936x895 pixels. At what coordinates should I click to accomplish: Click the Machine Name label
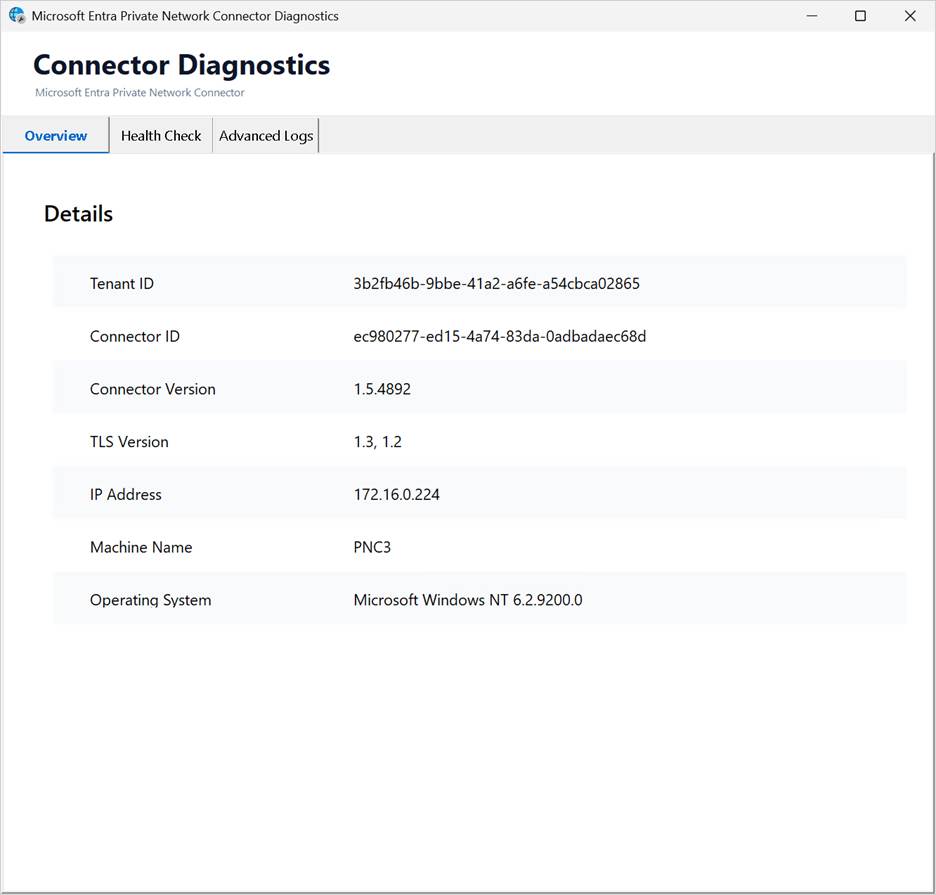coord(141,547)
